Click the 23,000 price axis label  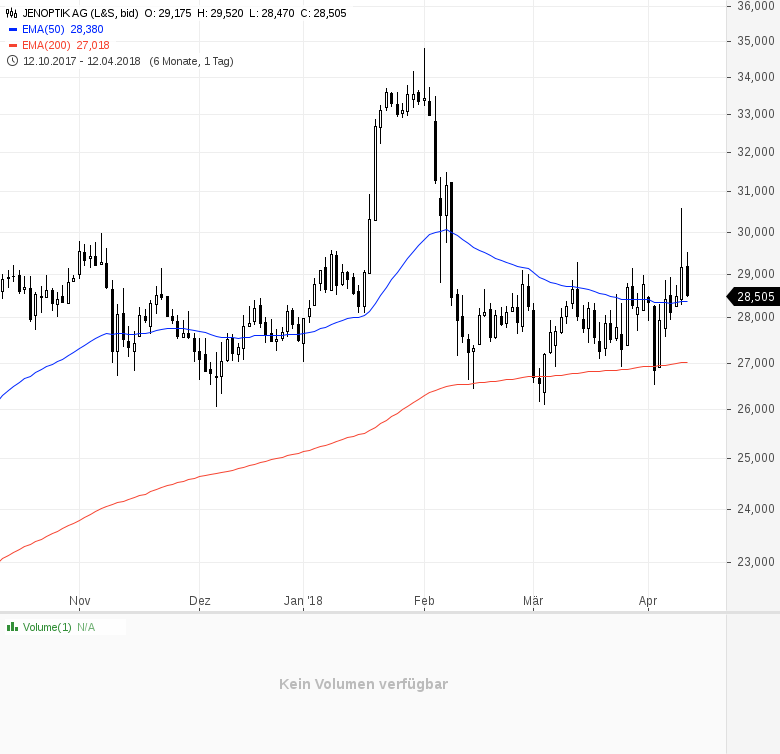click(x=756, y=562)
